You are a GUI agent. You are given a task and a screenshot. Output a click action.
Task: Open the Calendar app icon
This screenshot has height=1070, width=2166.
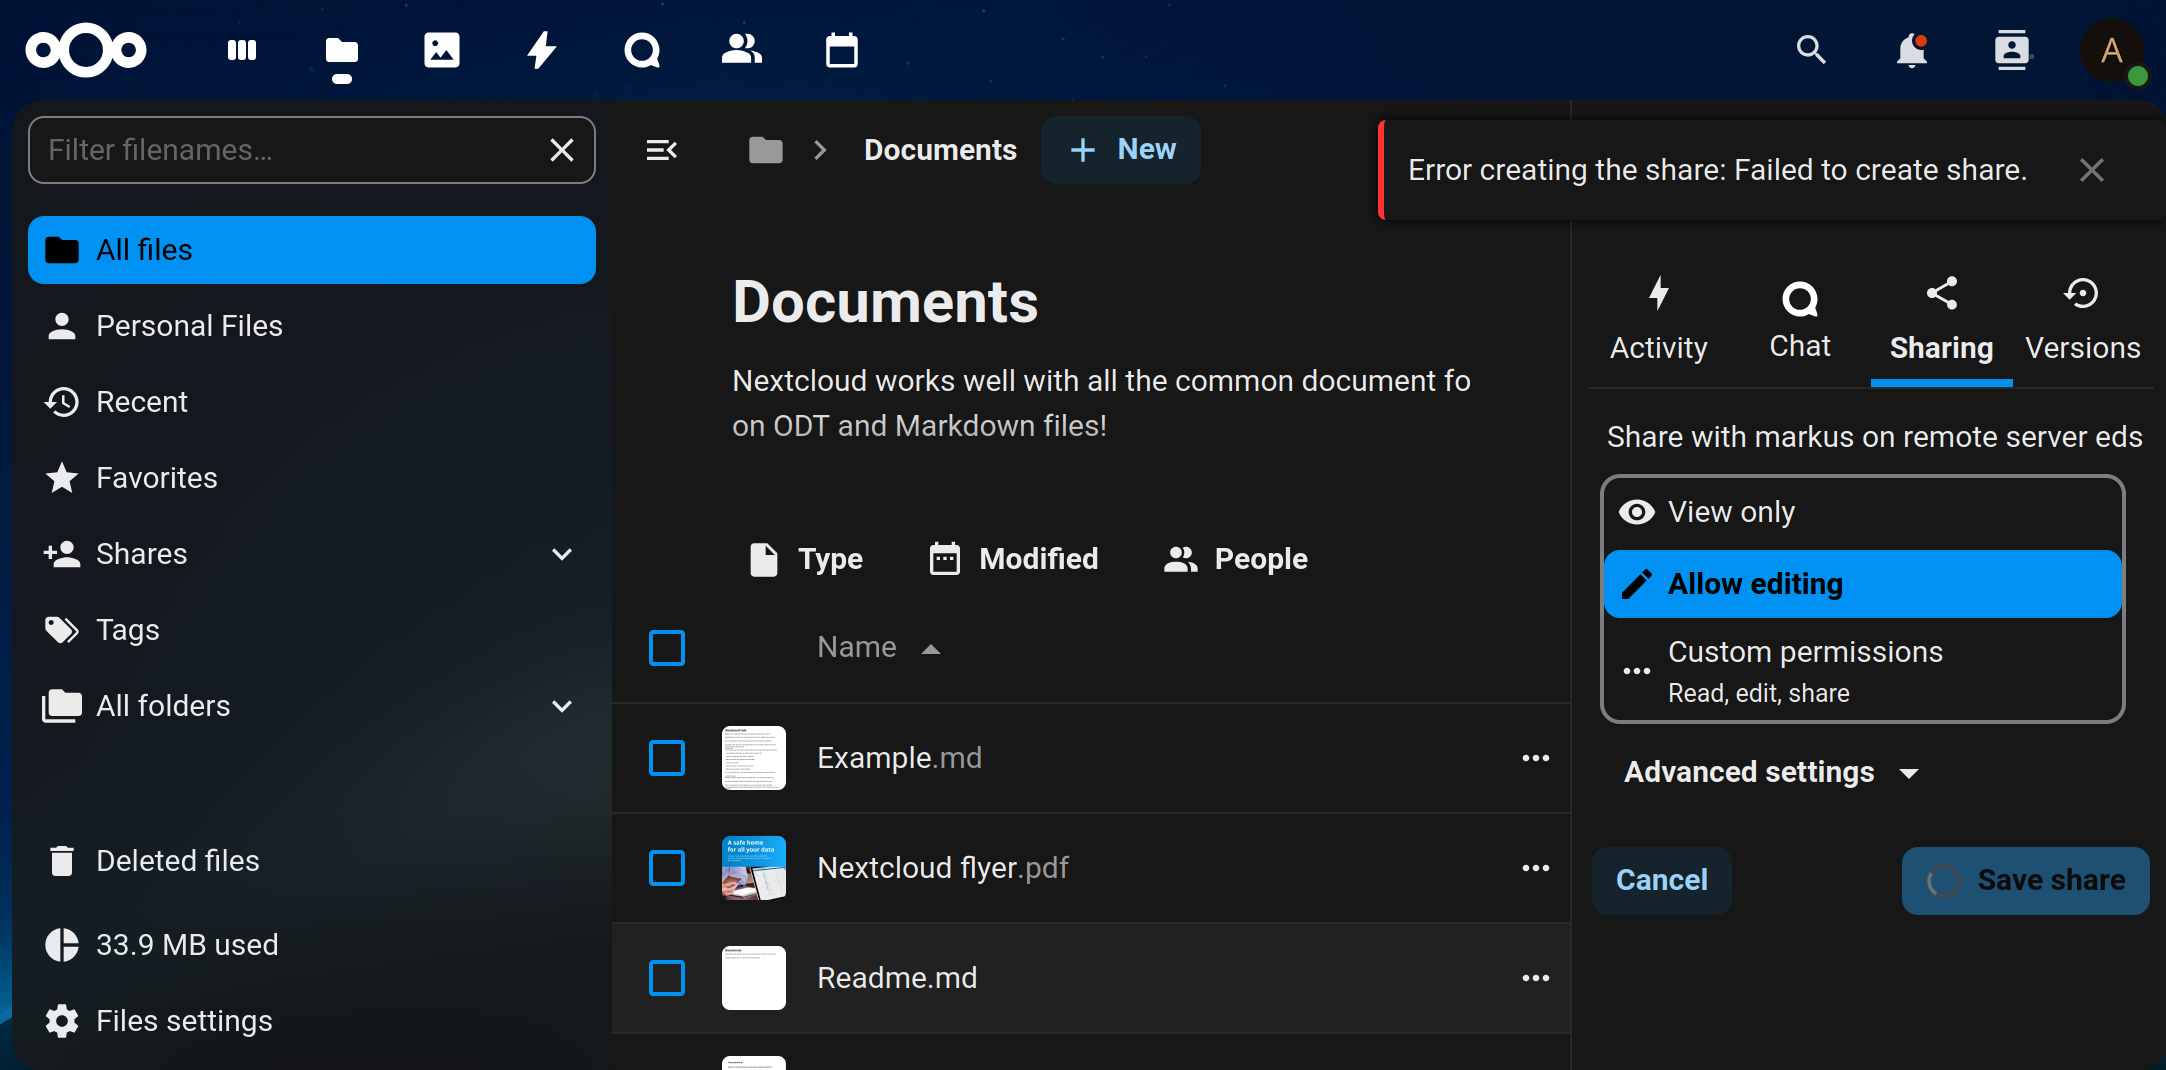(842, 50)
